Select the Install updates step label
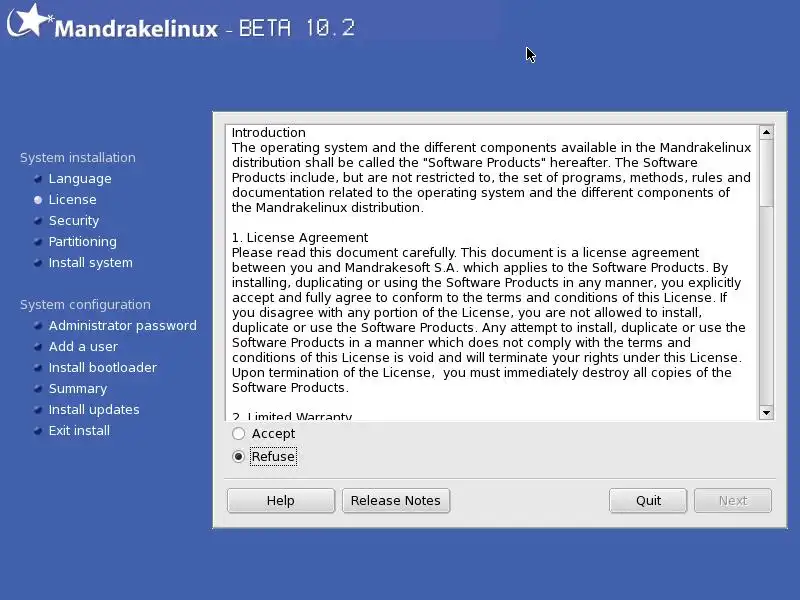 click(x=94, y=410)
